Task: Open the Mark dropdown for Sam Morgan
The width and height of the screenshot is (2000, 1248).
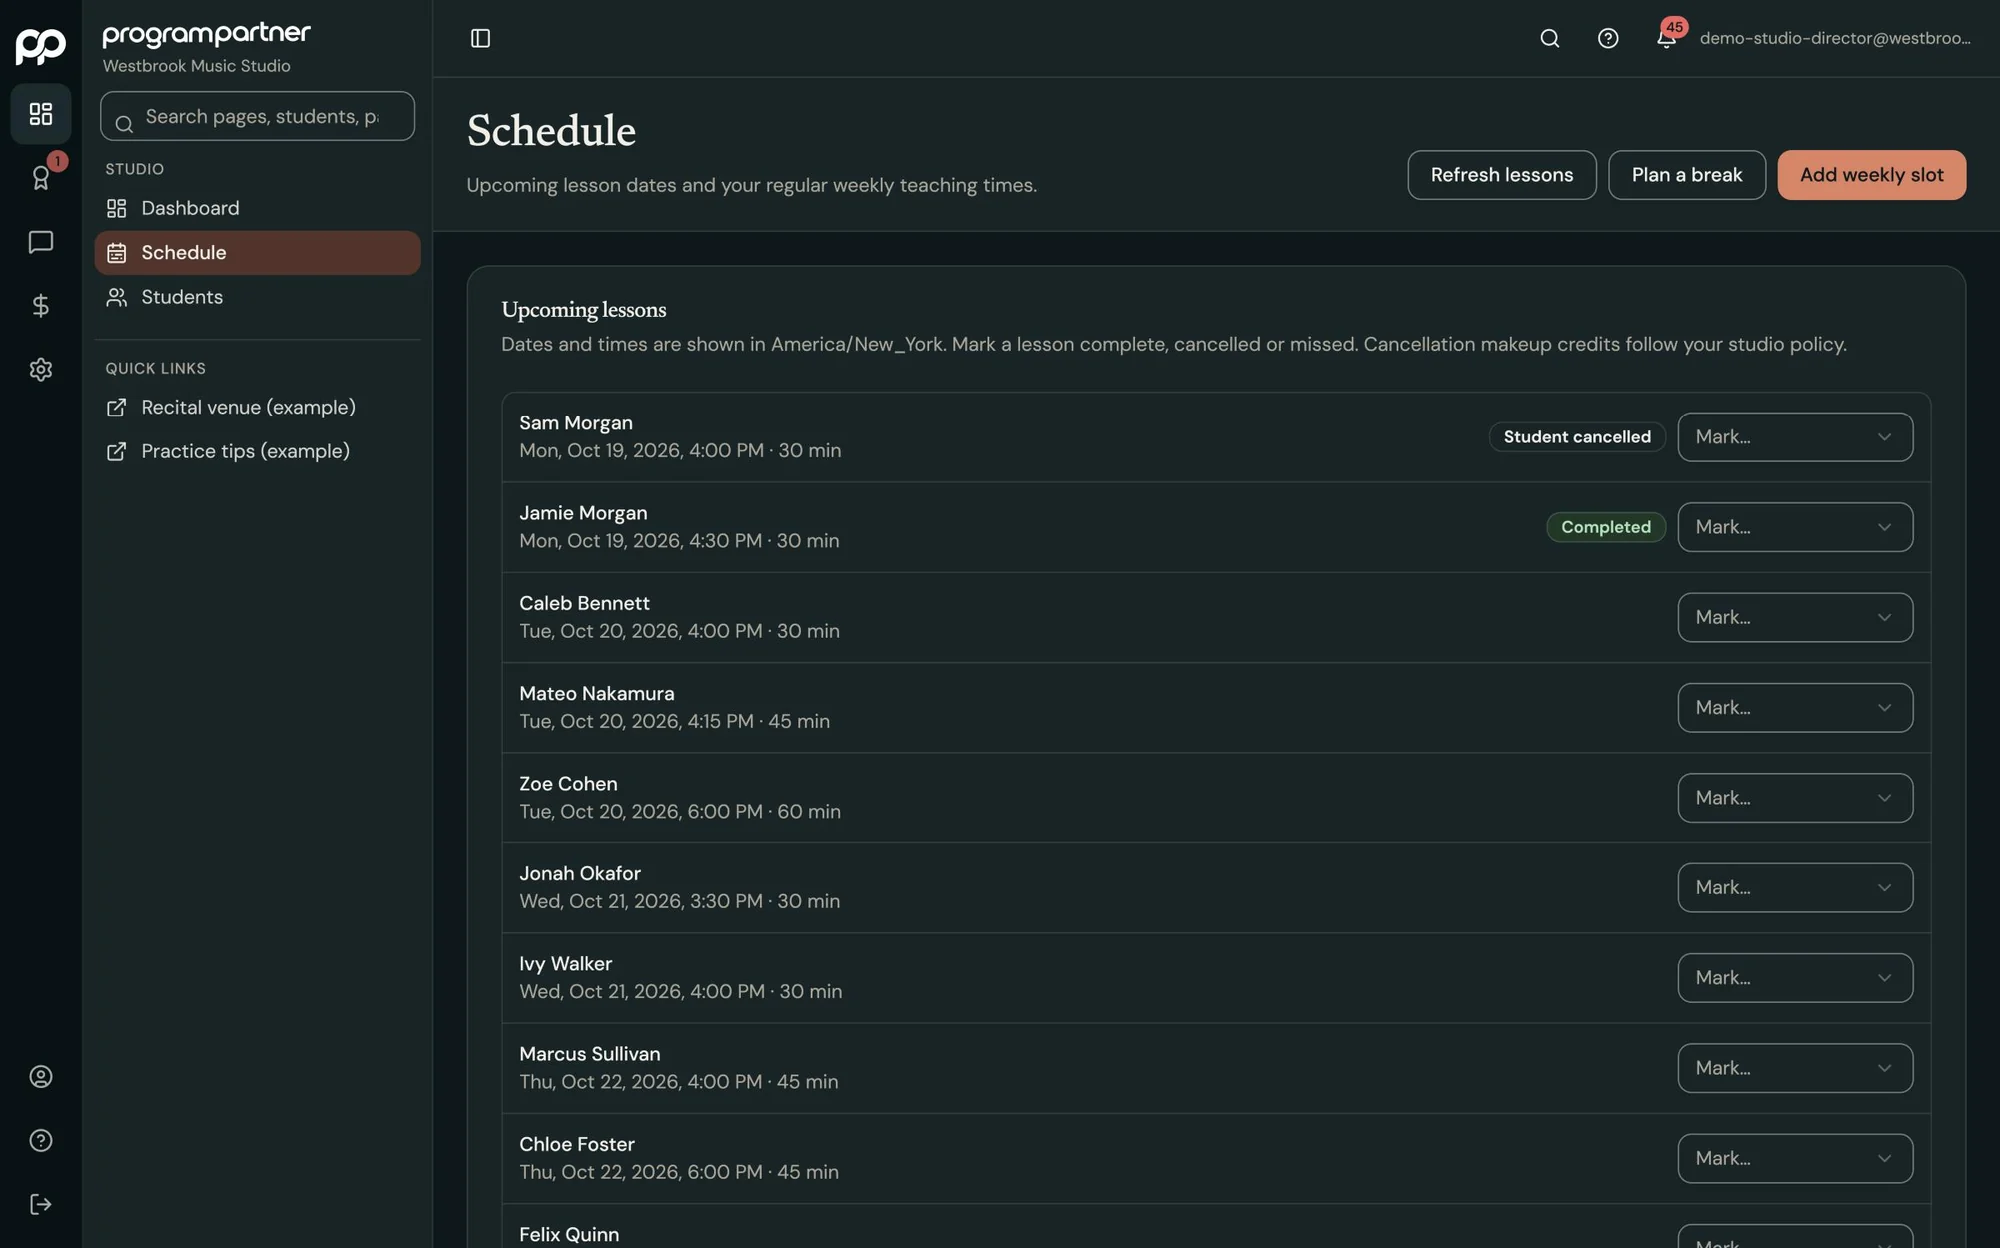Action: click(x=1795, y=437)
